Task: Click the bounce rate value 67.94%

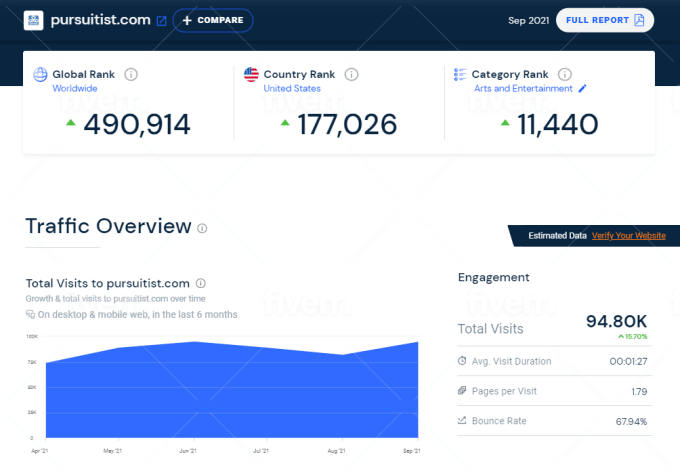Action: pyautogui.click(x=631, y=422)
